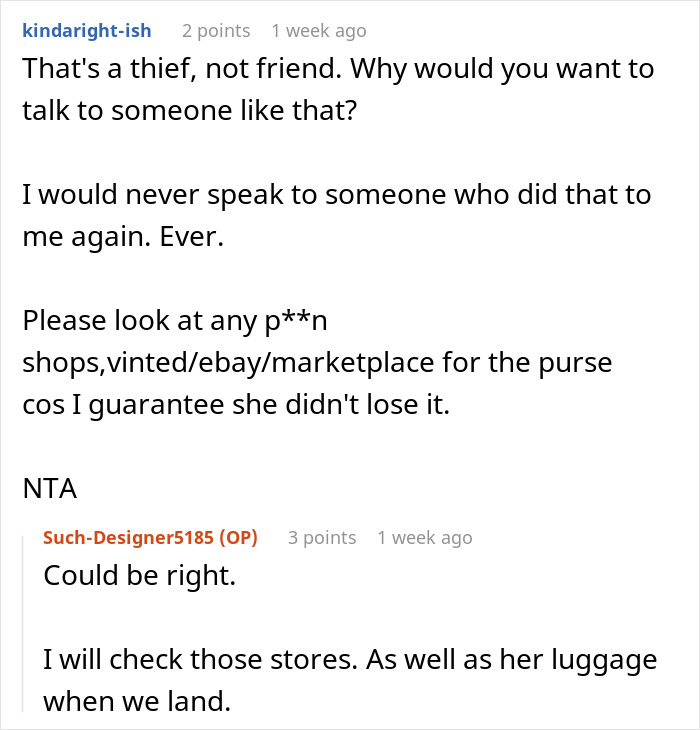700x730 pixels.
Task: Click the line starting "Please look at any"
Action: [175, 321]
